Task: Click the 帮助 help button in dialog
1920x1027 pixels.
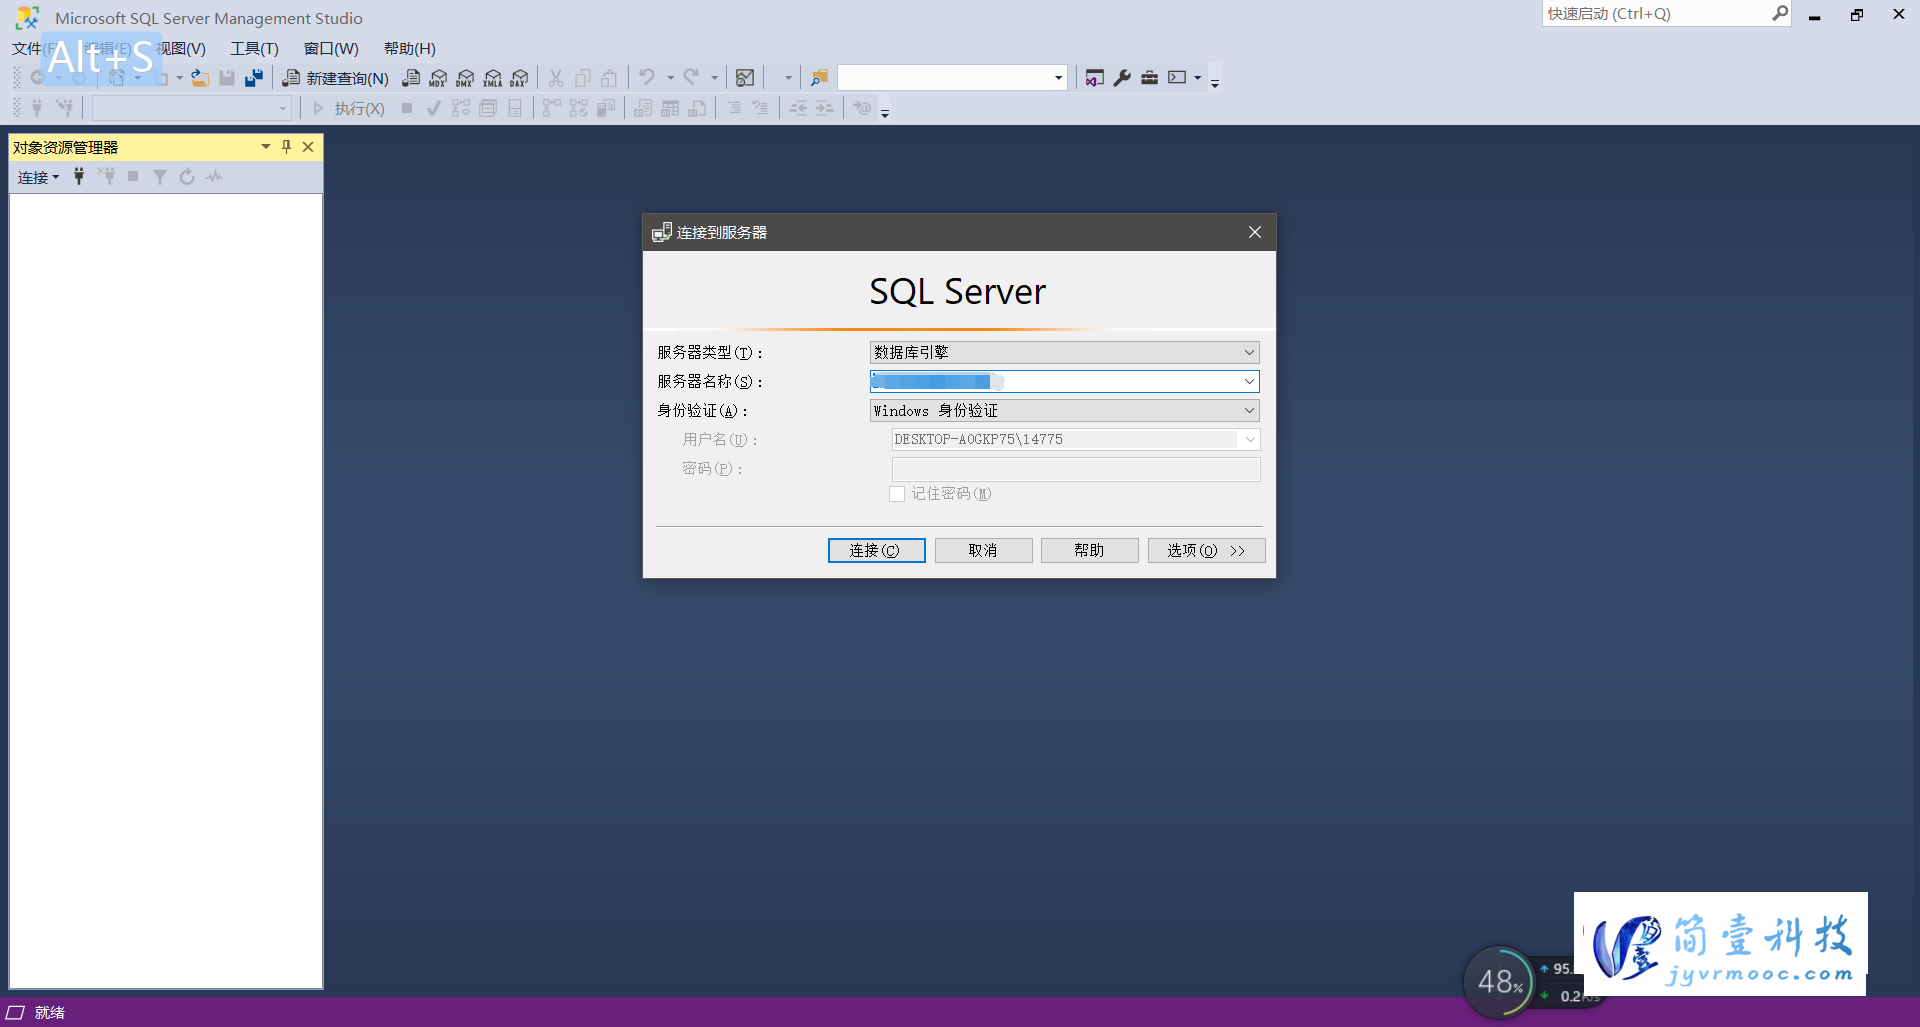Action: [x=1089, y=550]
